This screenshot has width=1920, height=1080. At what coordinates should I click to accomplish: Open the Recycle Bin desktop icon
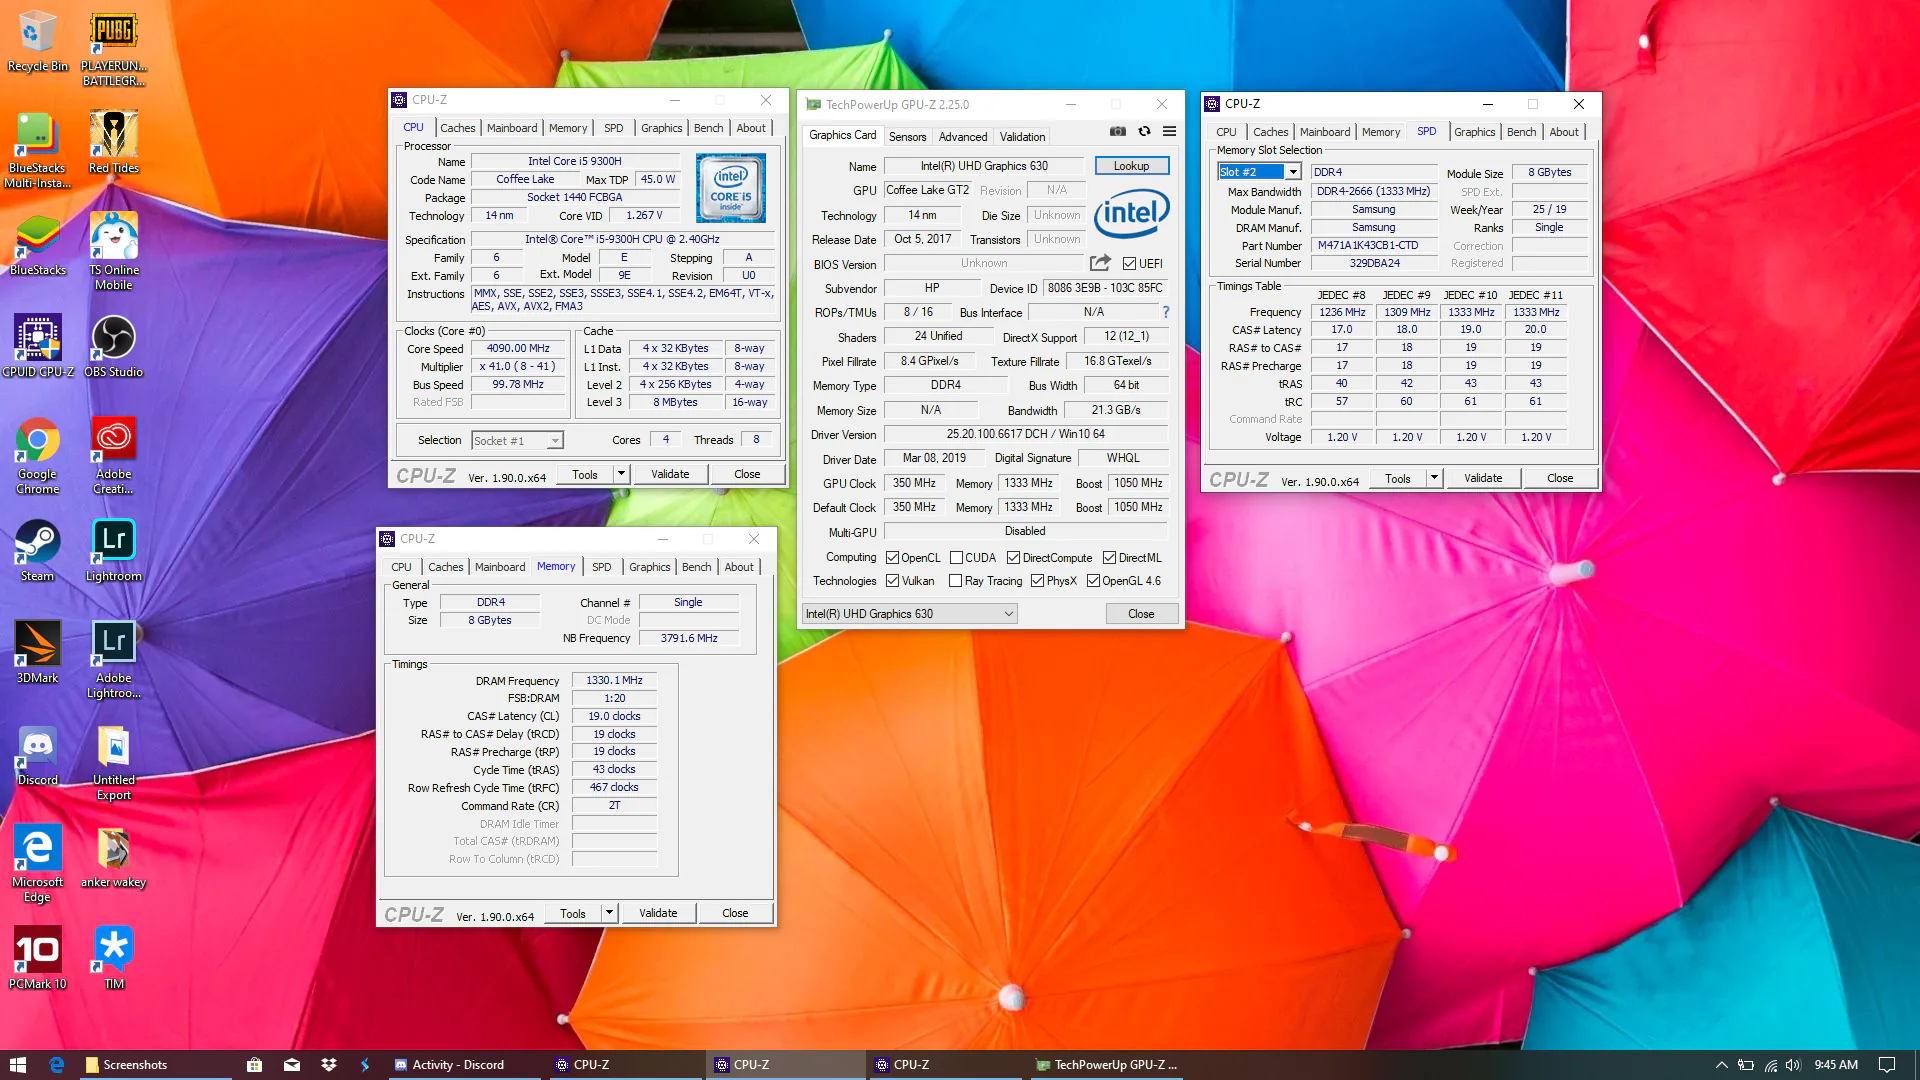(x=37, y=42)
